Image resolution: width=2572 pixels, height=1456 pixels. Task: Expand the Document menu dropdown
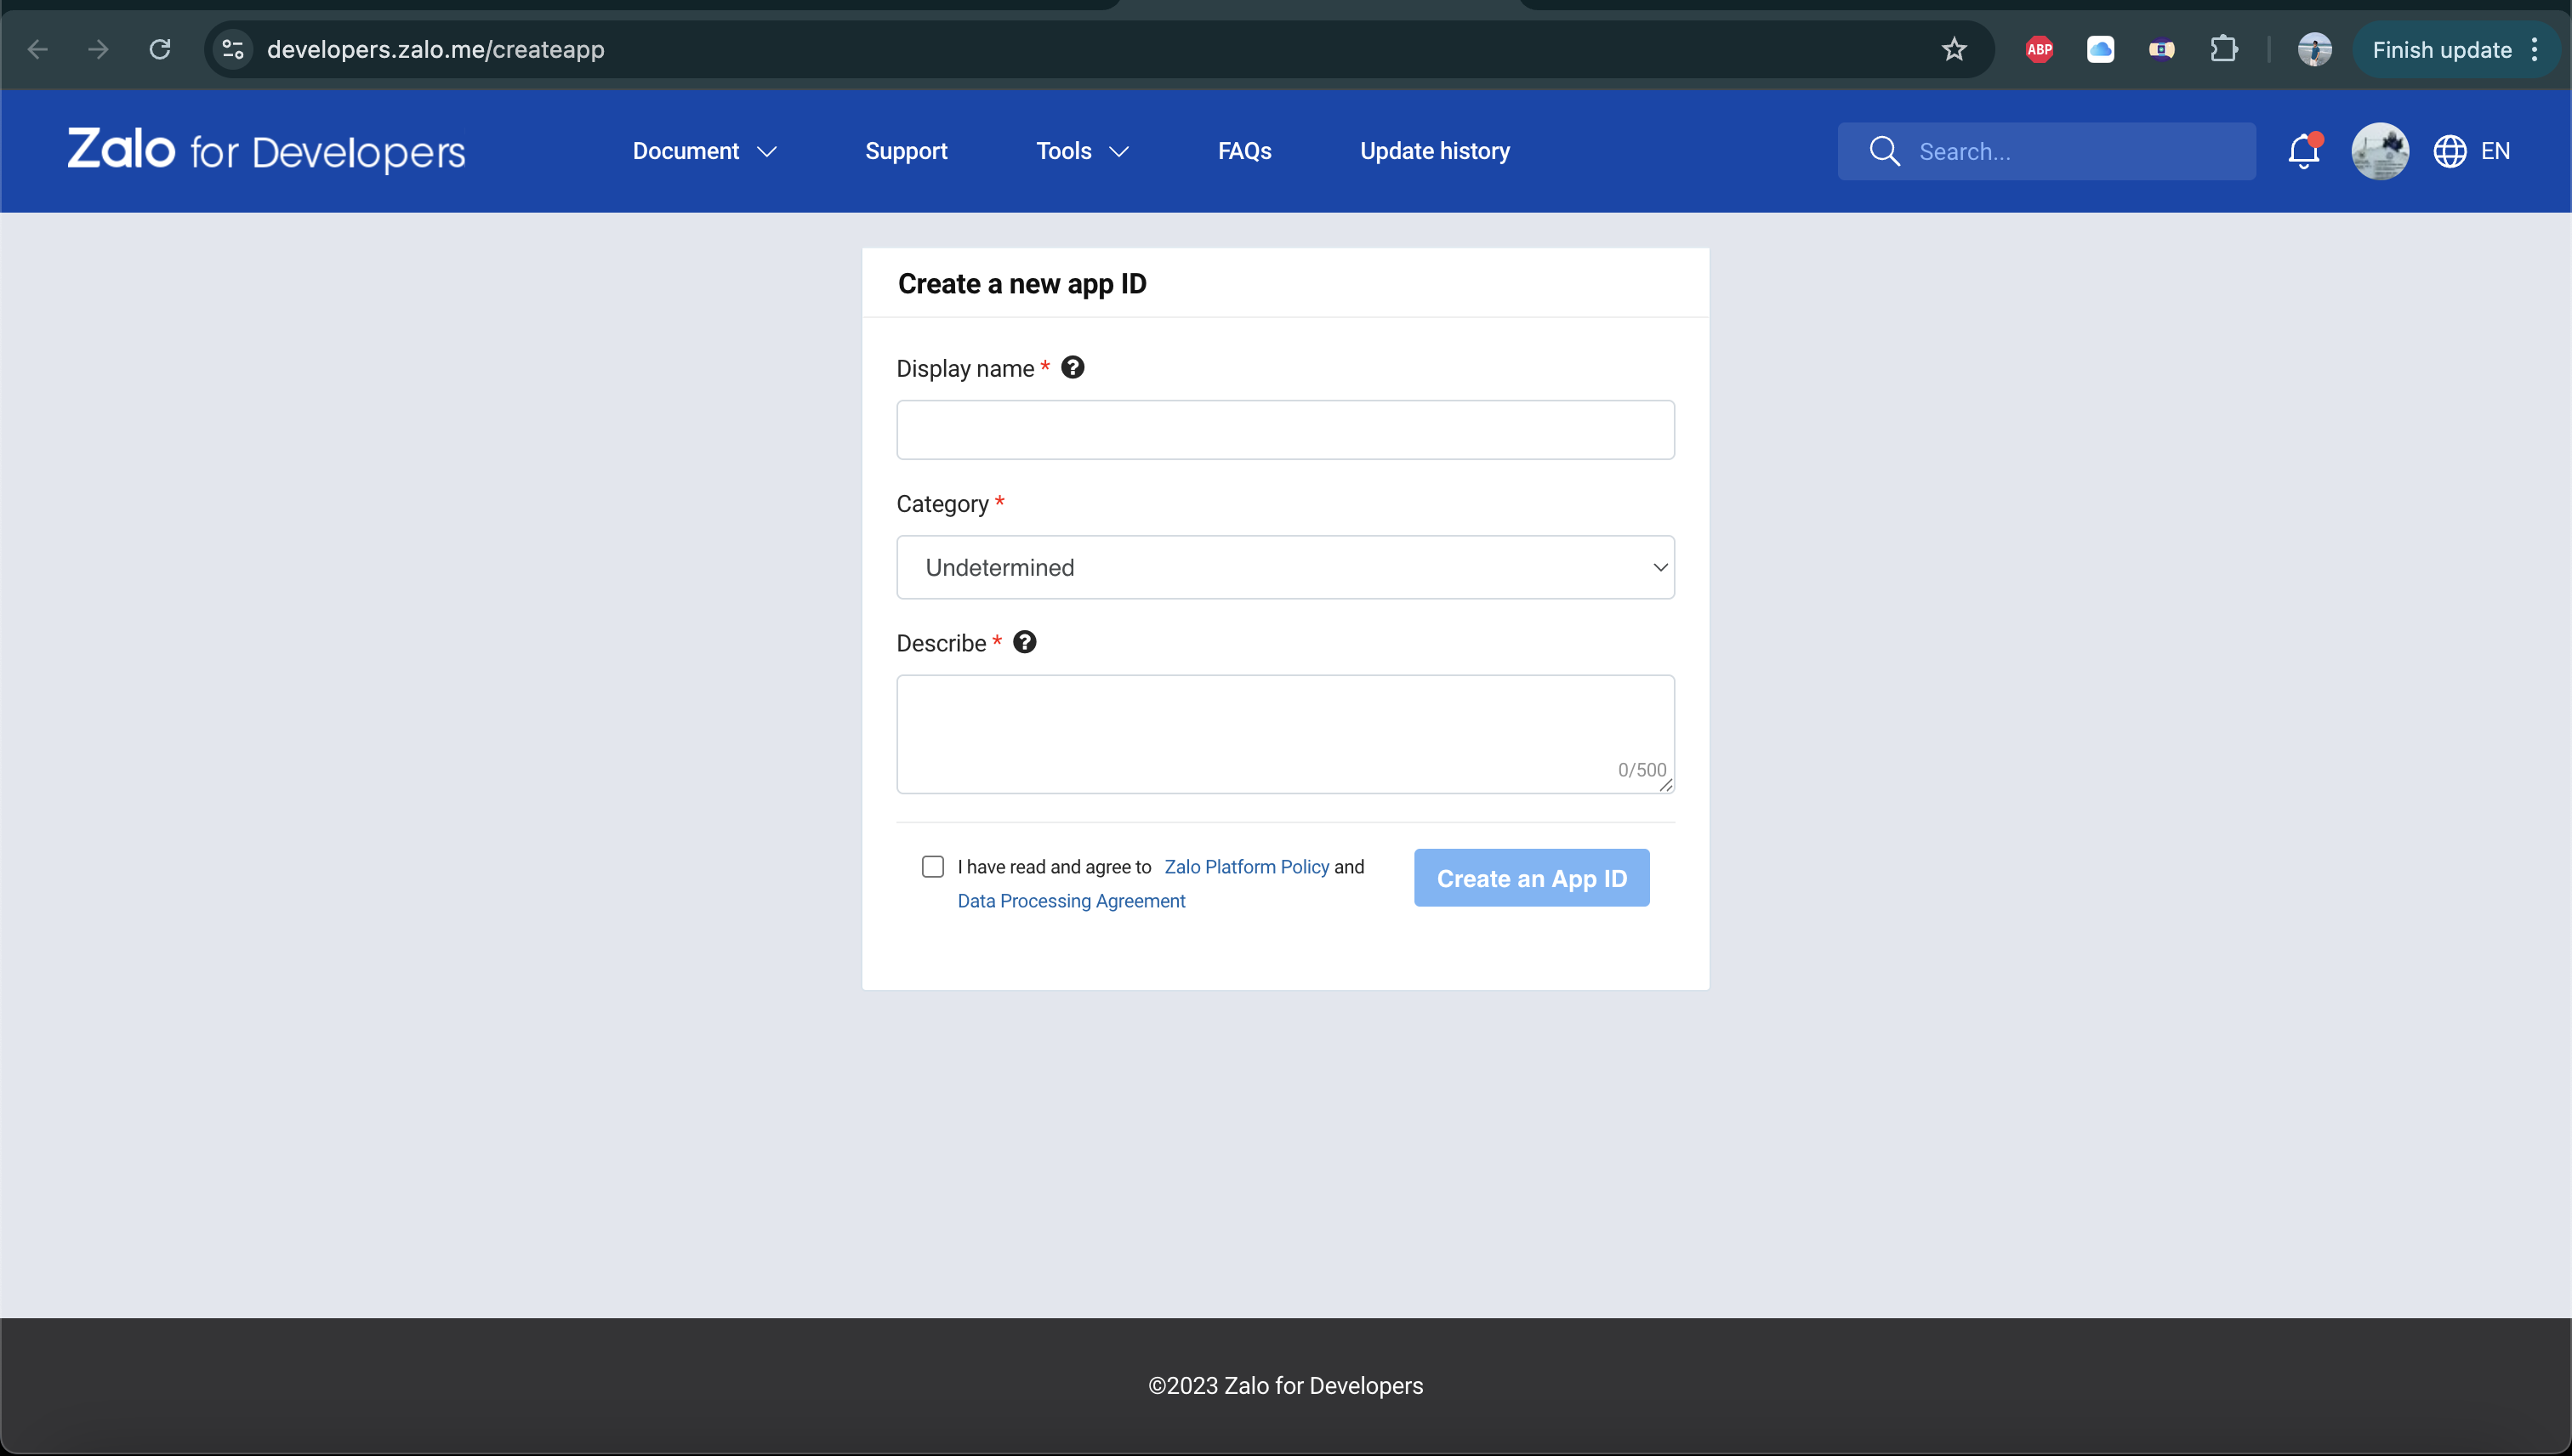[x=704, y=151]
